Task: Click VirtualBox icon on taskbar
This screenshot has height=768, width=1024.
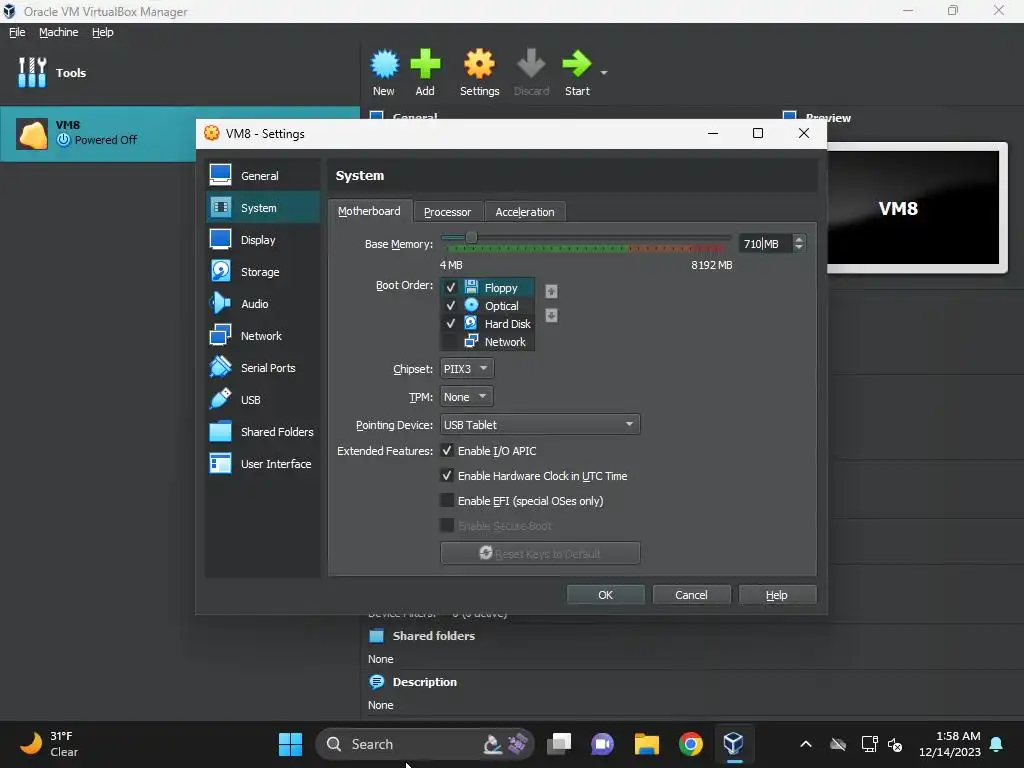Action: [x=734, y=744]
